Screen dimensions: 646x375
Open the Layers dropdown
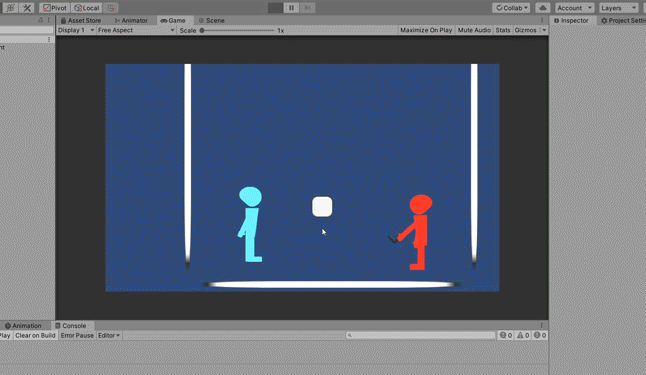(618, 8)
